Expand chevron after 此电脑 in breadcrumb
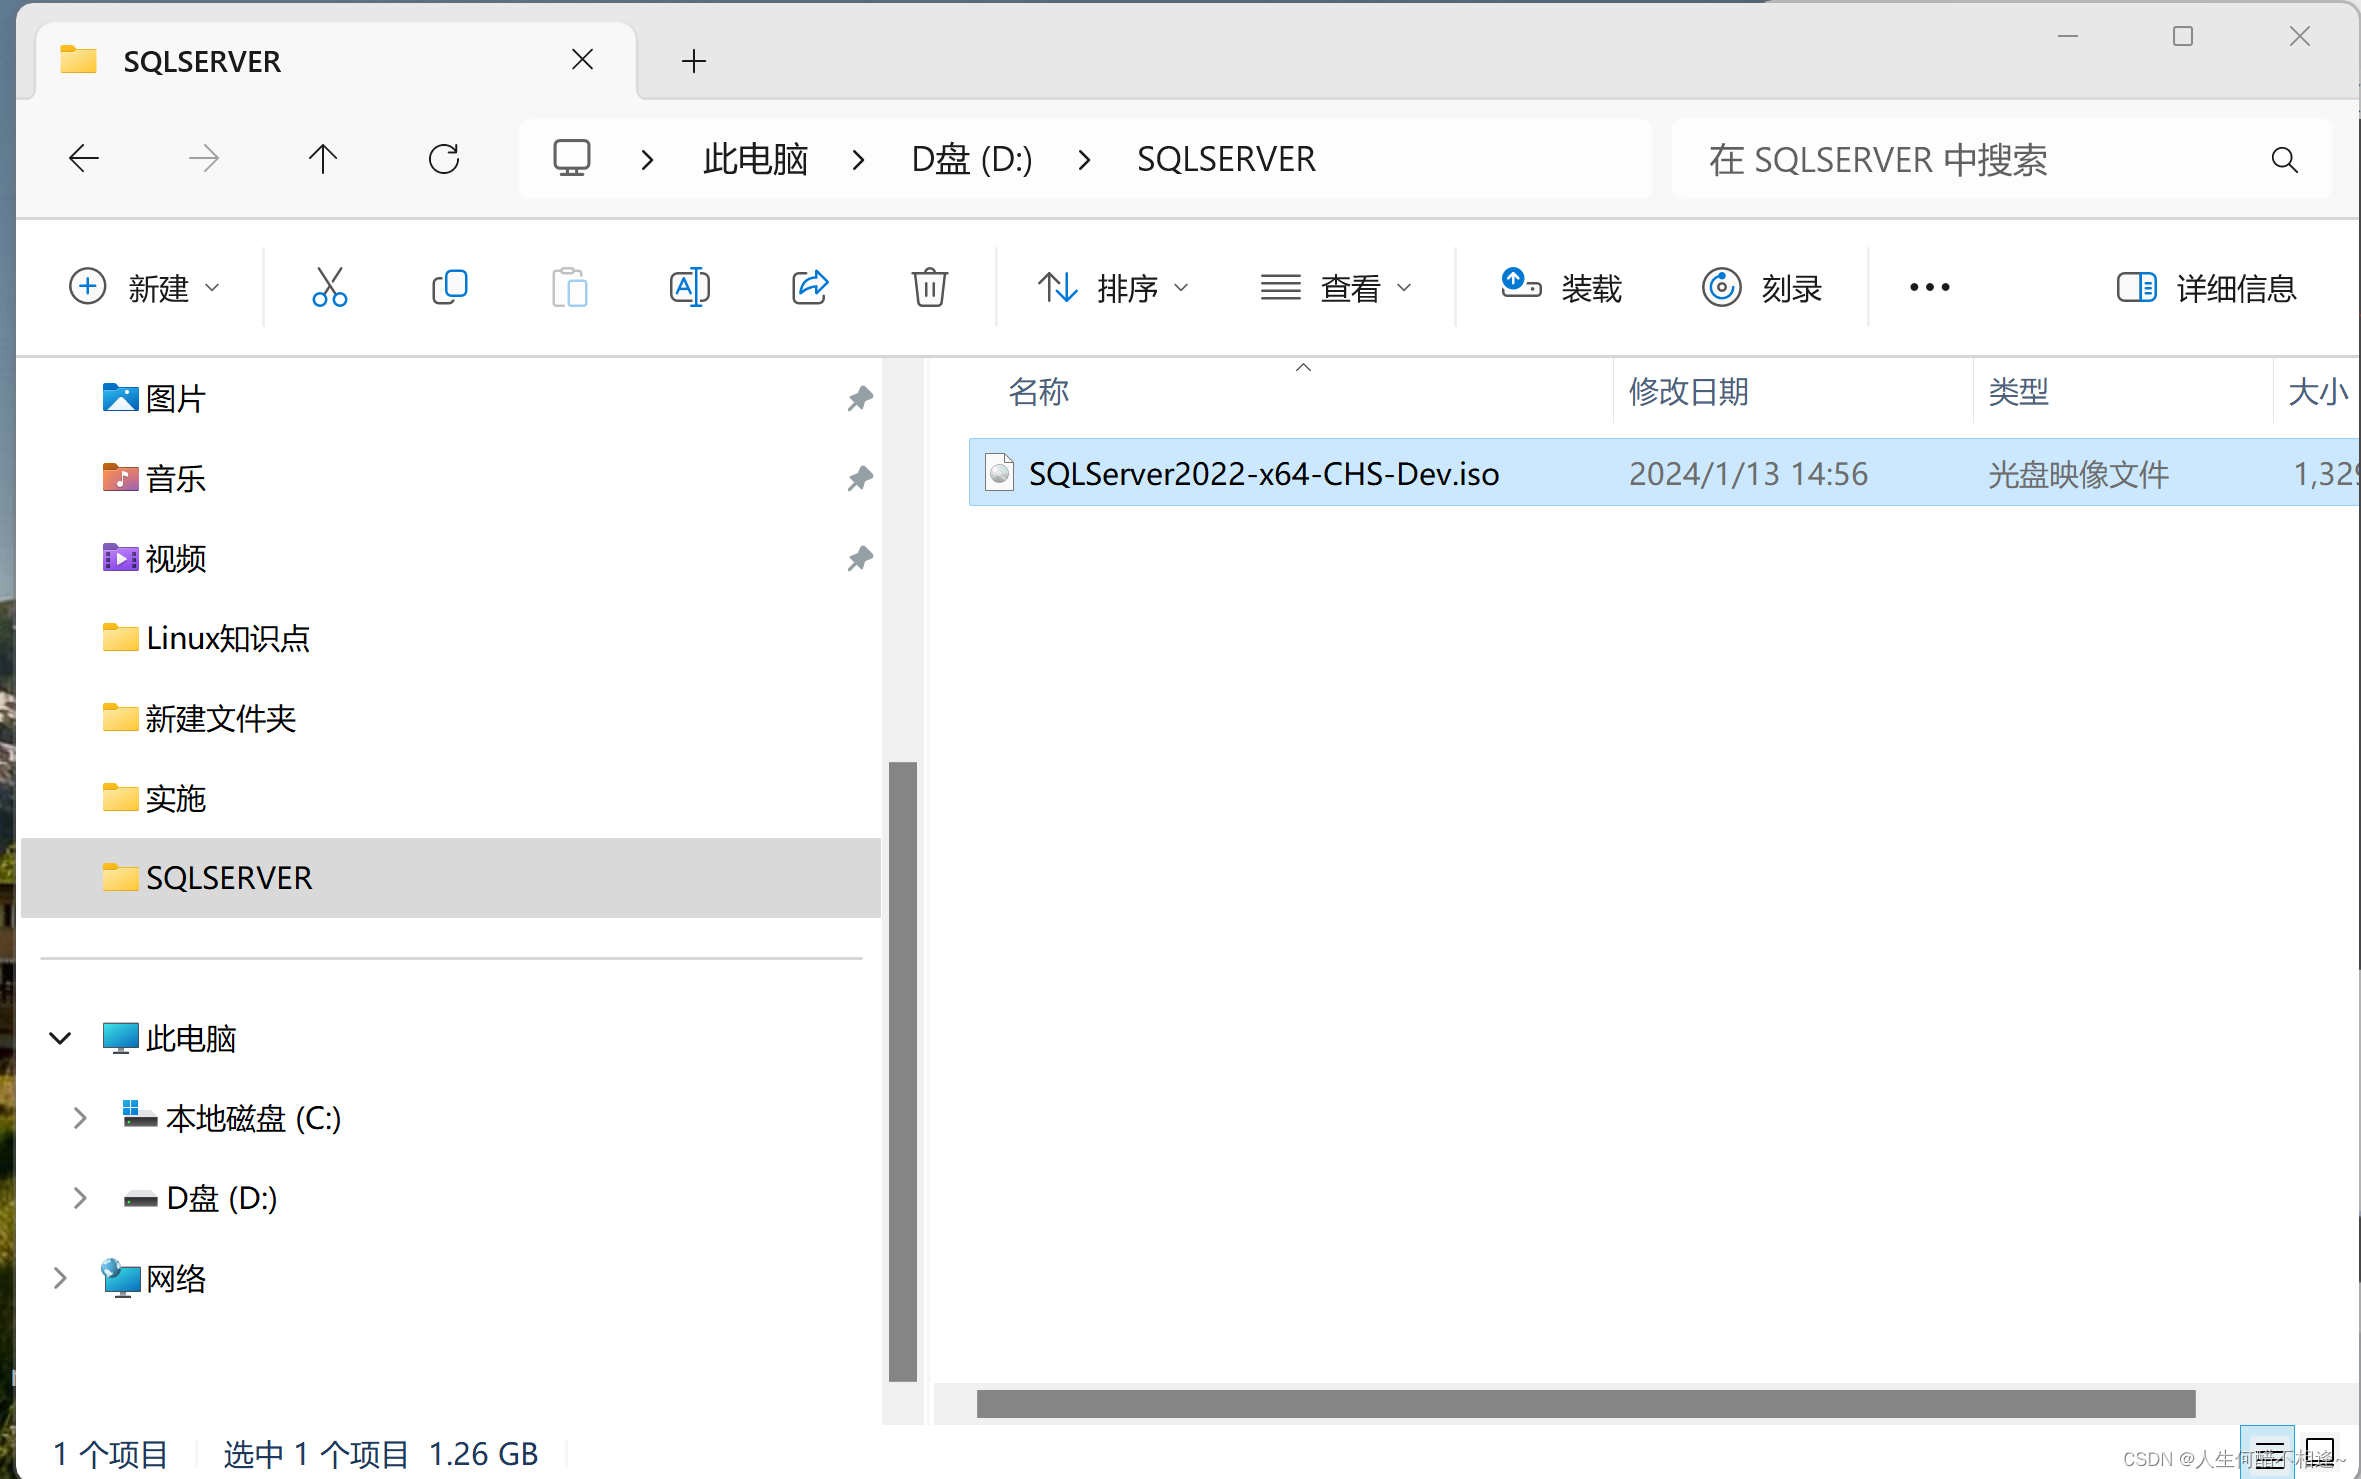The height and width of the screenshot is (1479, 2361). [x=858, y=158]
